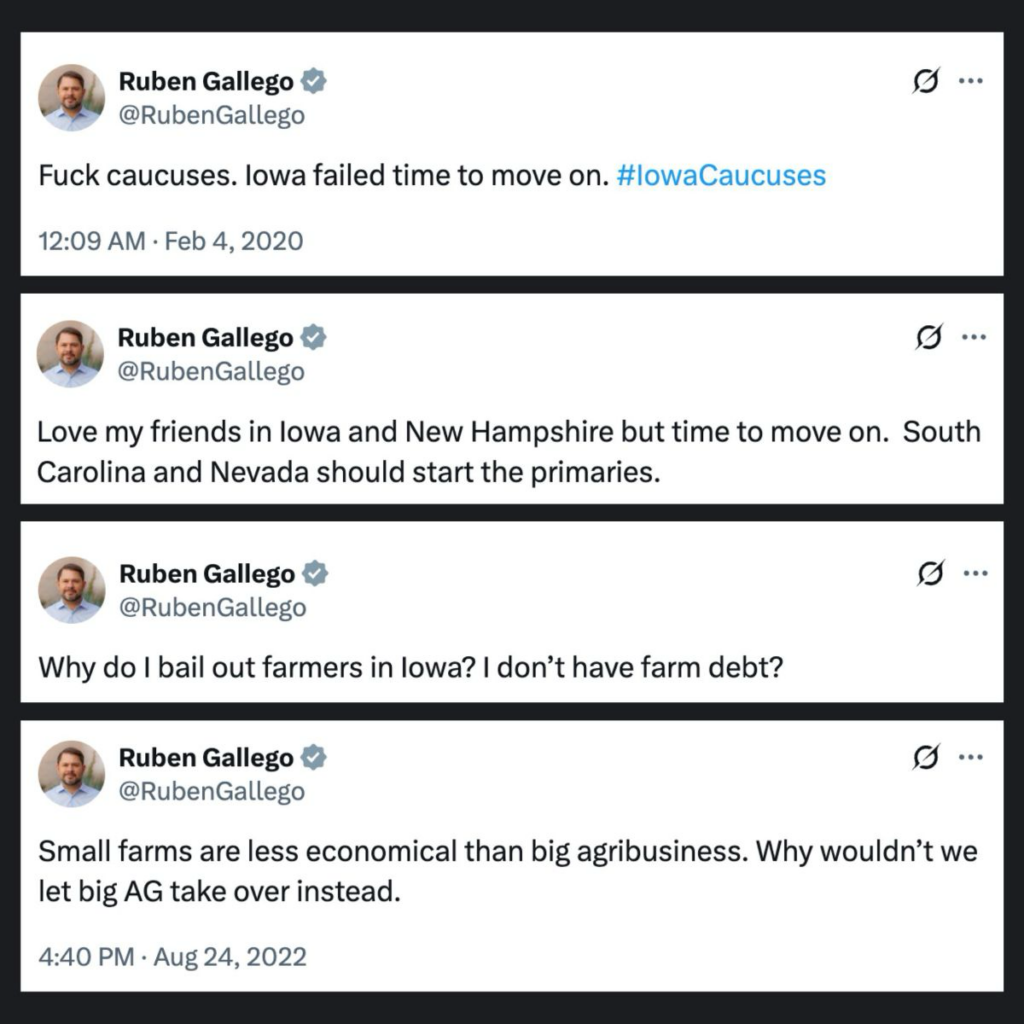This screenshot has height=1024, width=1024.
Task: Open the three-dot menu on the farm debt tweet
Action: pyautogui.click(x=974, y=574)
